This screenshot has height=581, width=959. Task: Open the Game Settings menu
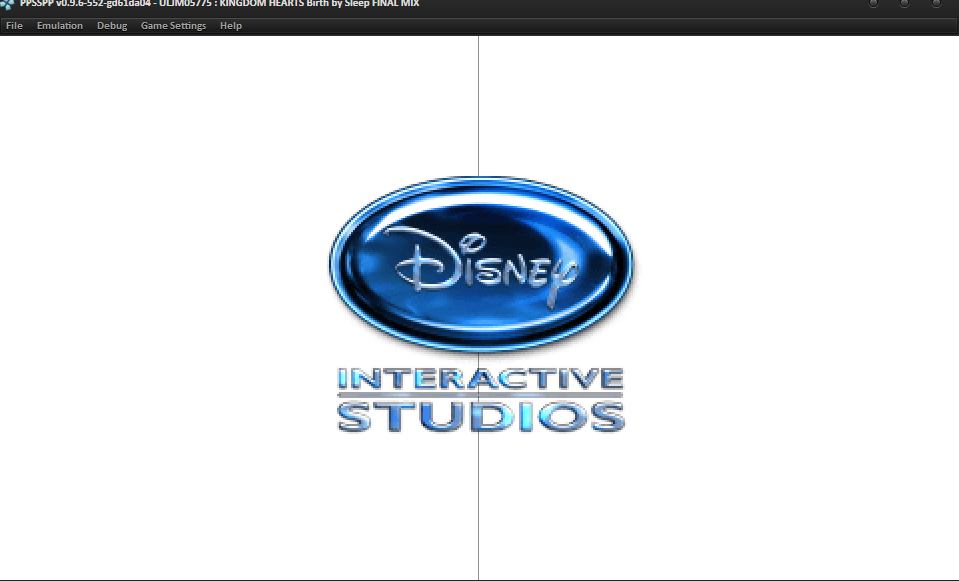tap(173, 26)
